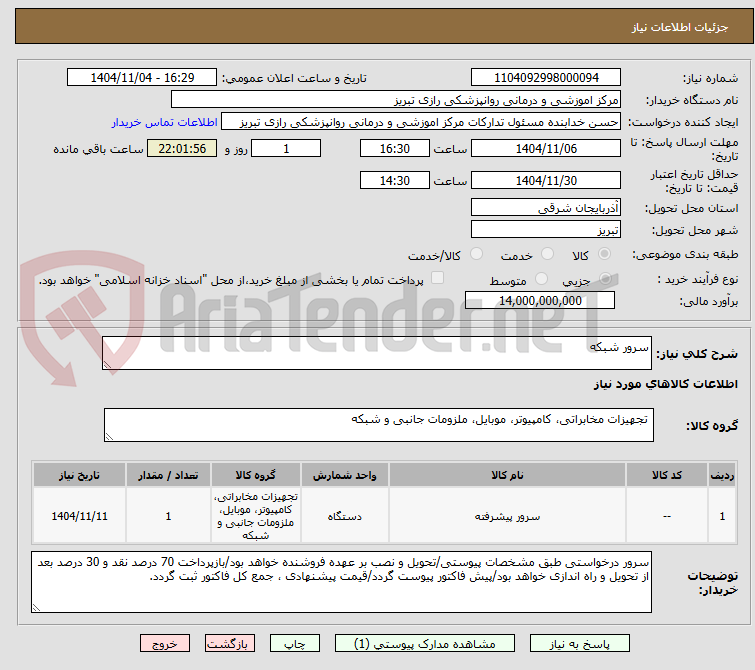755x670 pixels.
Task: Click the buyer notes box resize handle
Action: coord(36,608)
